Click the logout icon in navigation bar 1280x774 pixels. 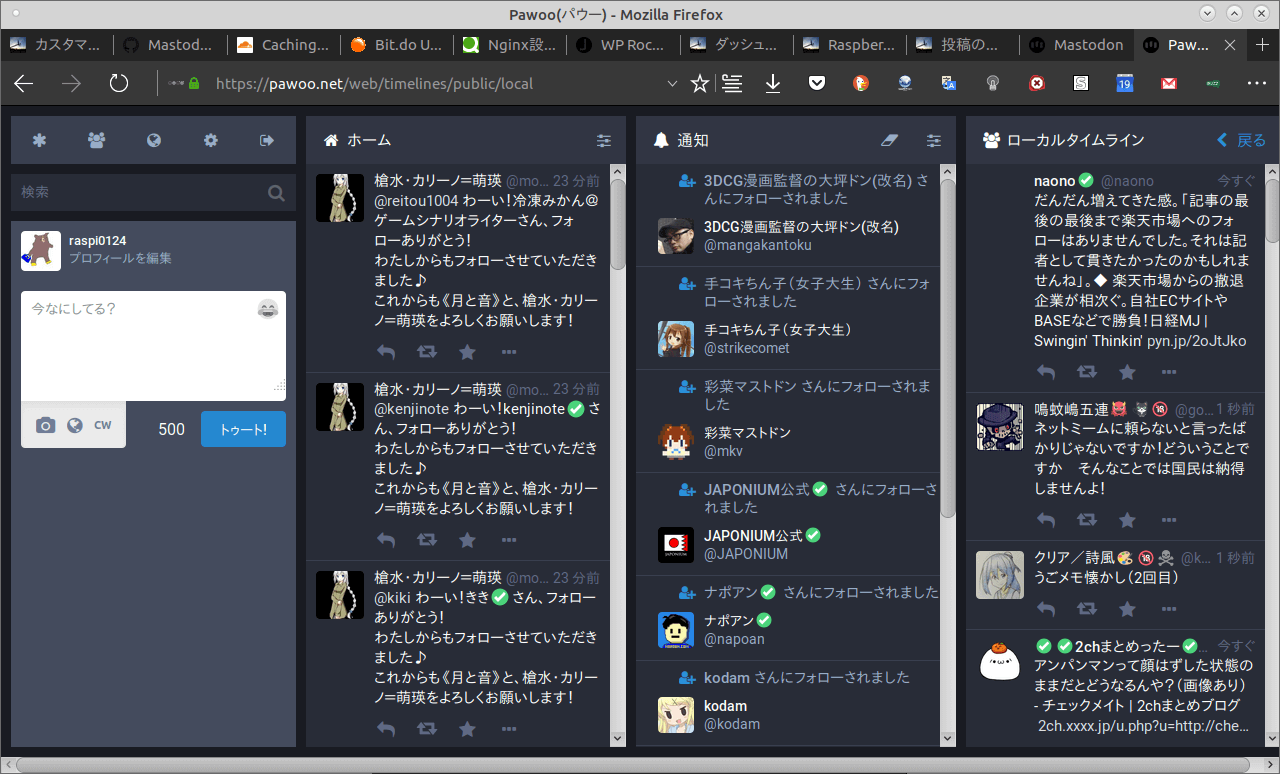coord(267,141)
